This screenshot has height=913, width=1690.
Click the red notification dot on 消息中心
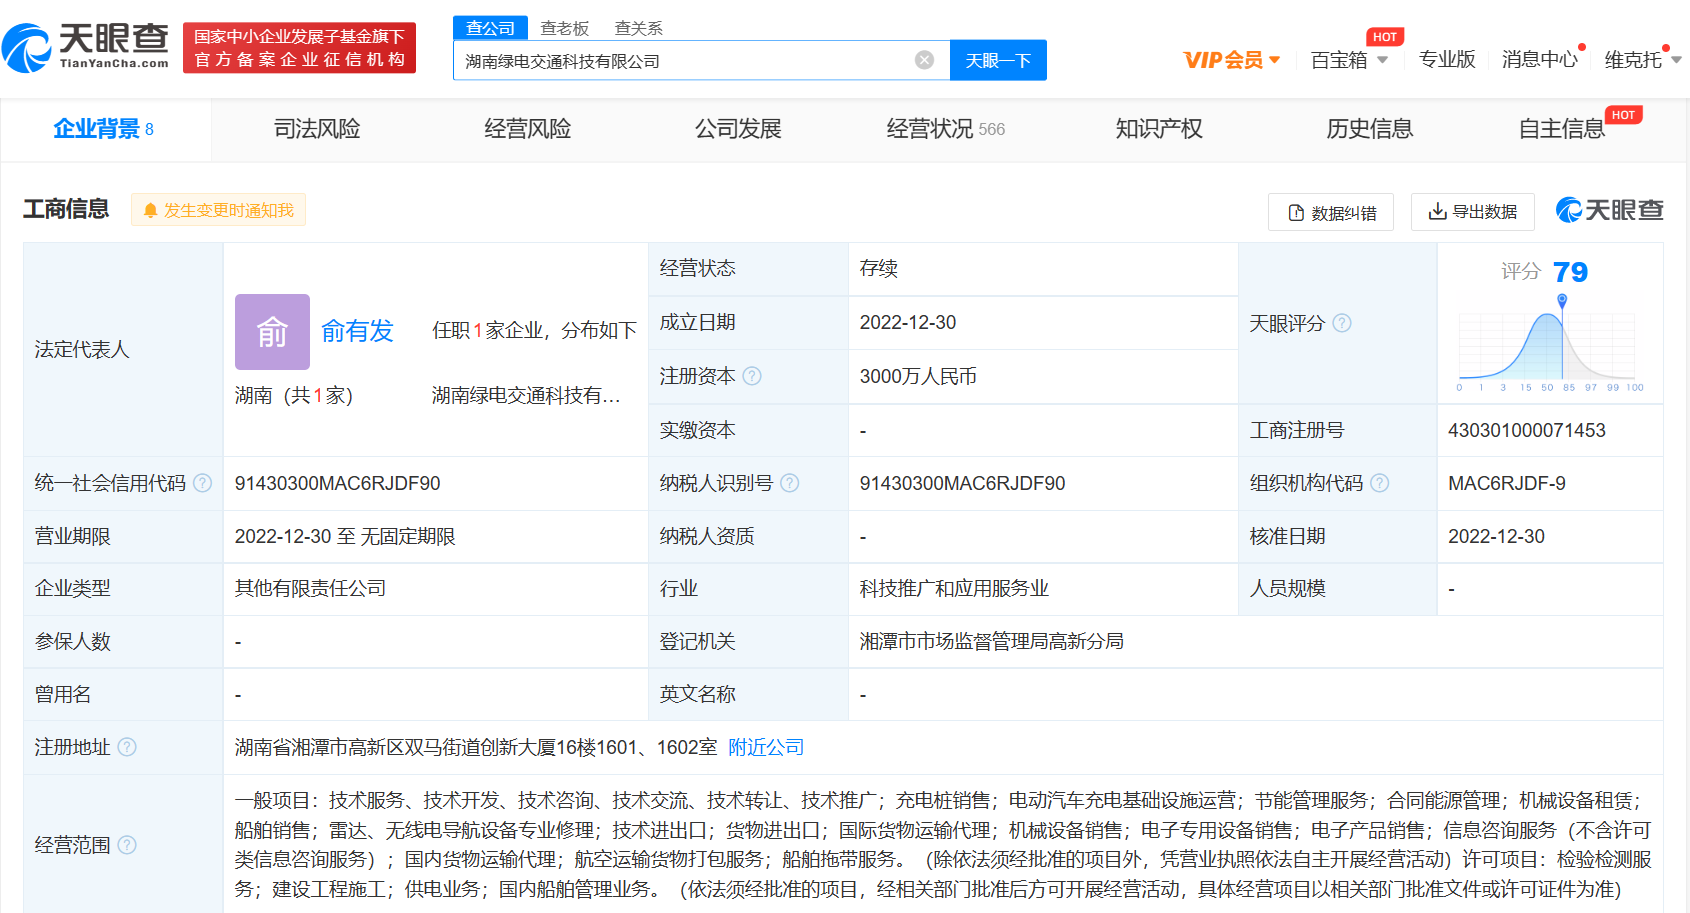click(1582, 47)
